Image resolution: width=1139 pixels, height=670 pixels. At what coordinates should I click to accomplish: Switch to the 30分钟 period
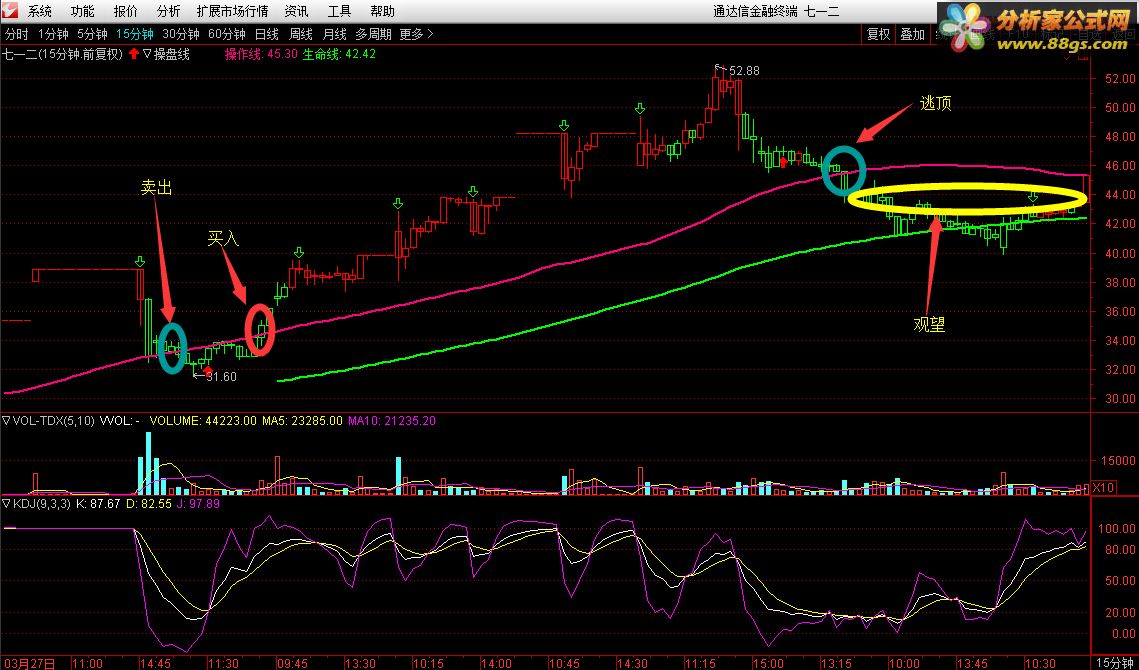(x=181, y=34)
